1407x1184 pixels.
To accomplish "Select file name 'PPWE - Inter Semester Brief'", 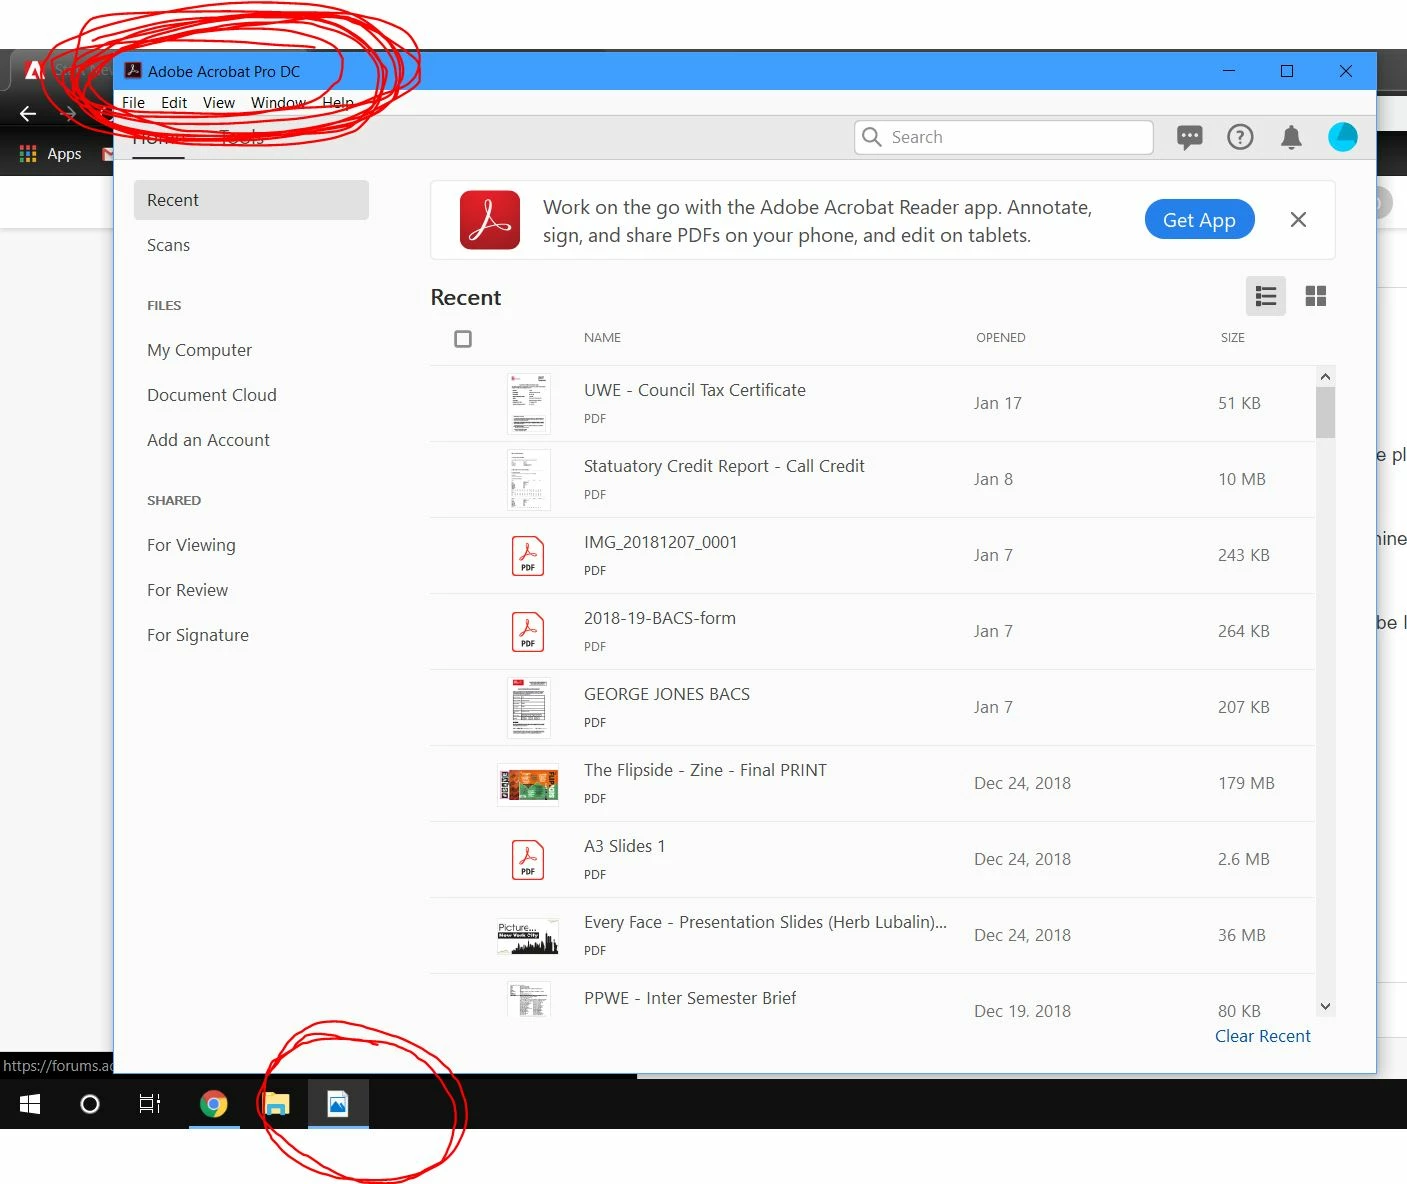I will coord(690,998).
